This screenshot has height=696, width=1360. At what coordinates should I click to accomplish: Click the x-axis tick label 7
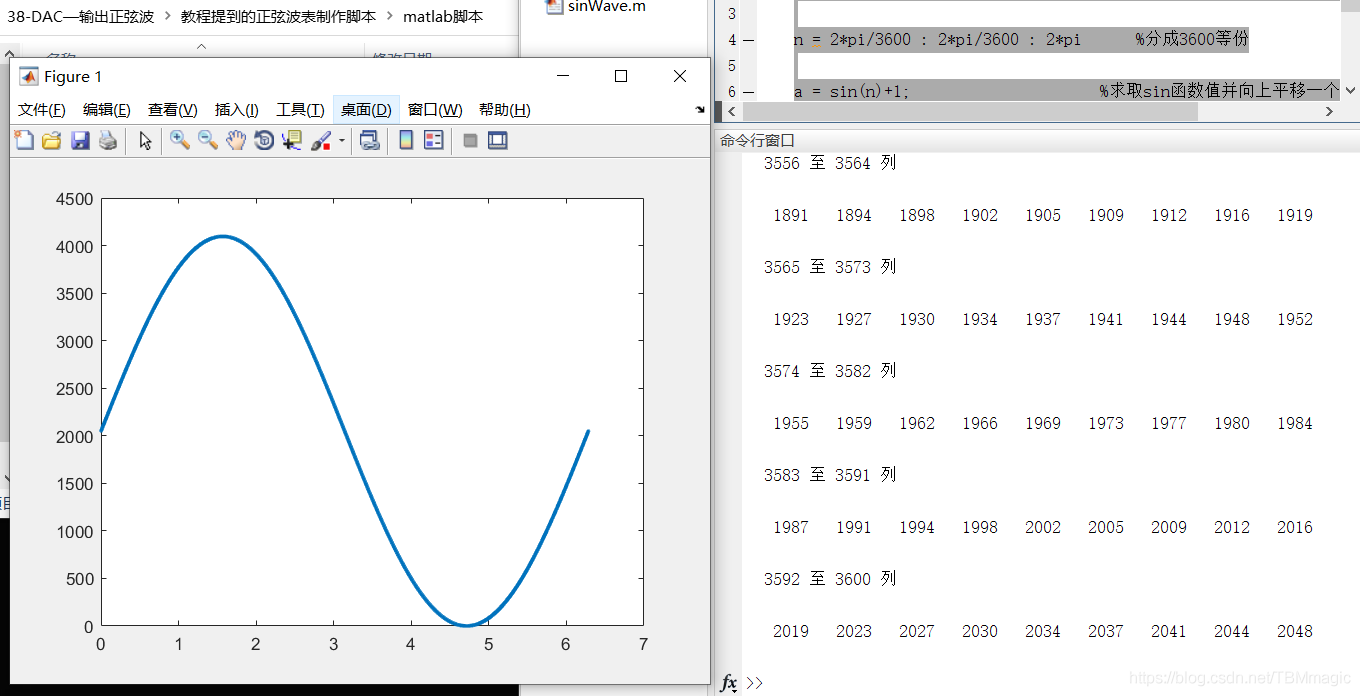643,645
